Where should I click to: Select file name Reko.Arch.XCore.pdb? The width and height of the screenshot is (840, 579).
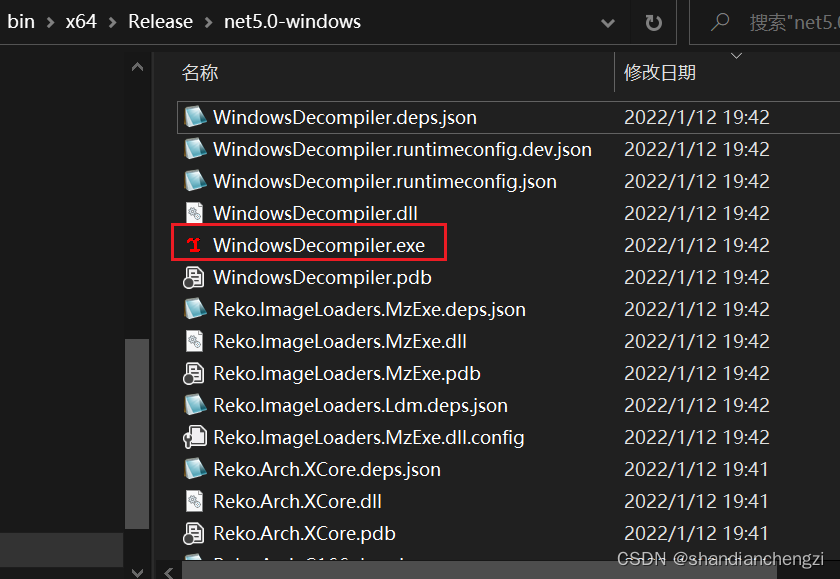click(x=304, y=533)
